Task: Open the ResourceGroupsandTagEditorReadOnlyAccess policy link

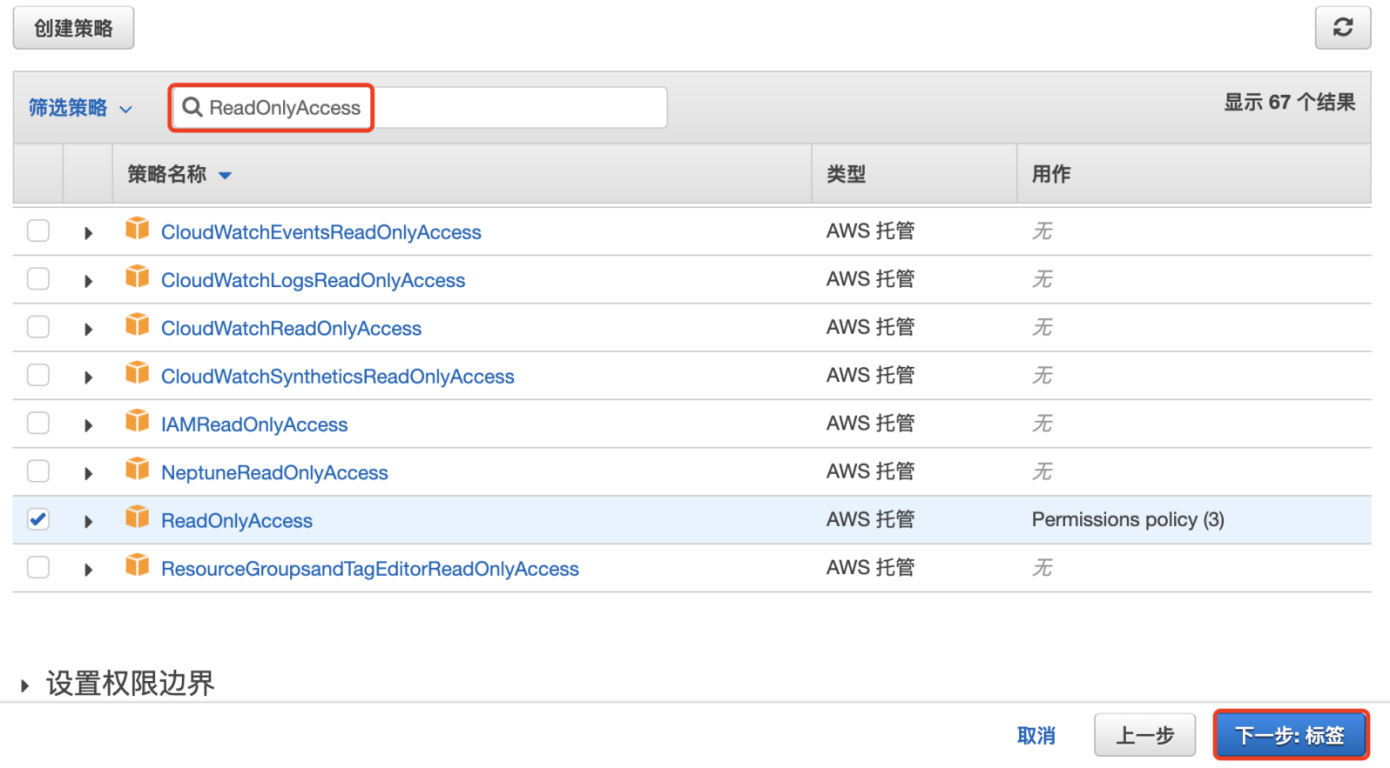Action: (x=370, y=568)
